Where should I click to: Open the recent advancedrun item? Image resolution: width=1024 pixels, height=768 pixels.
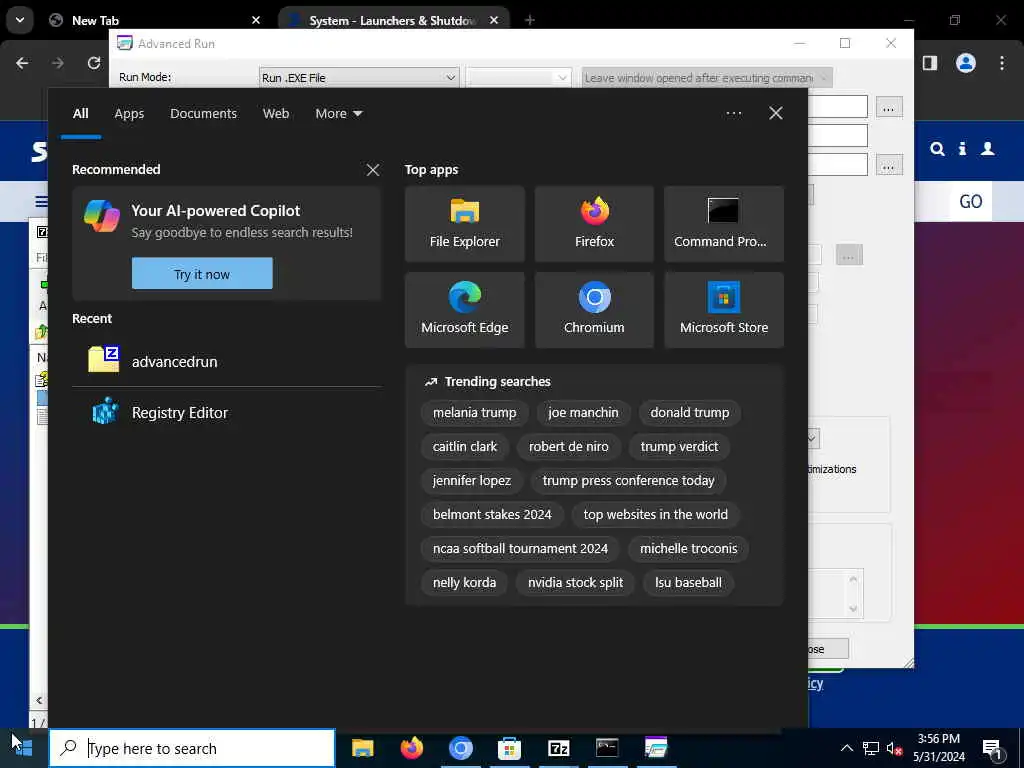click(x=227, y=361)
